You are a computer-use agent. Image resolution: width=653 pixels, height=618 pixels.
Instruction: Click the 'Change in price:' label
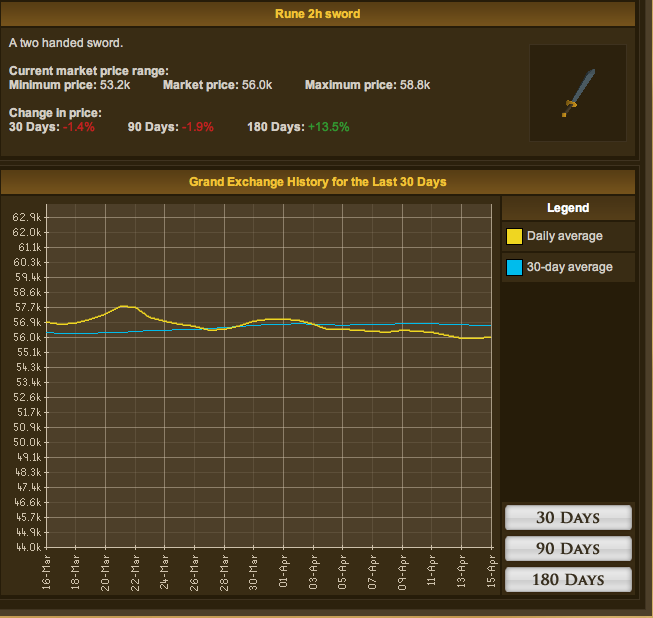coord(55,113)
